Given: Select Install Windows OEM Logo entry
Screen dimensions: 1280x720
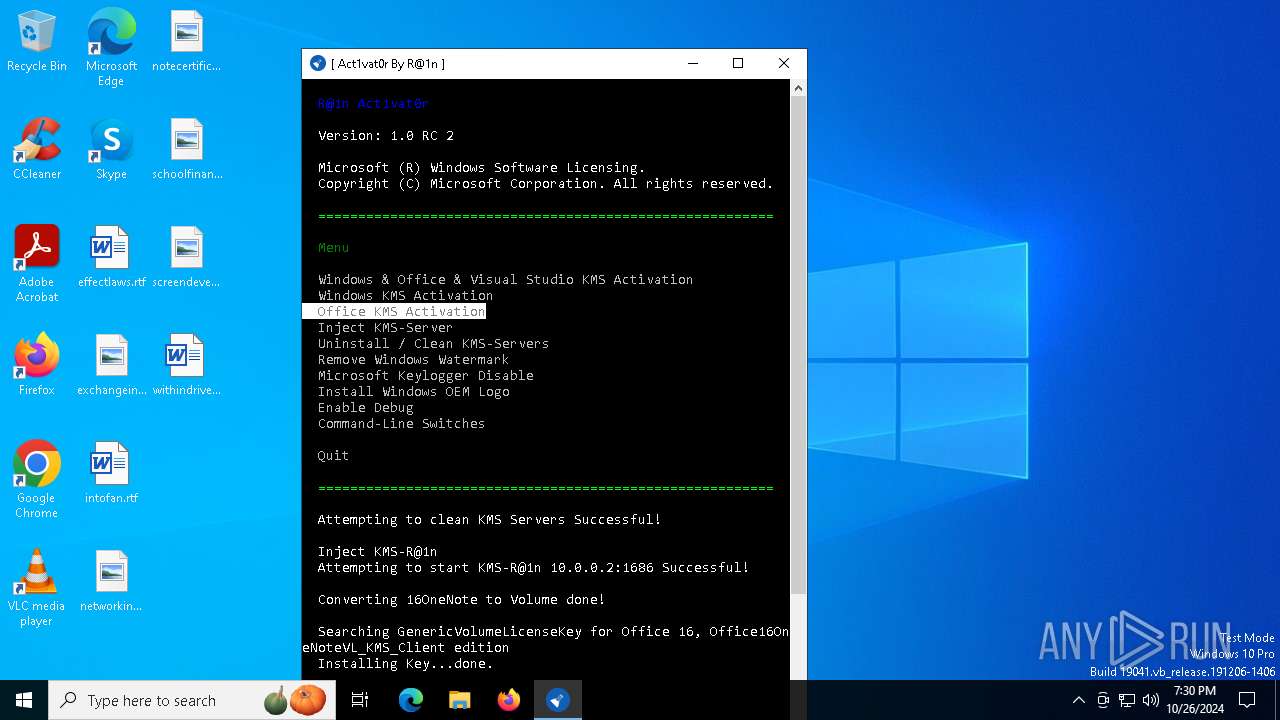Looking at the screenshot, I should (413, 391).
